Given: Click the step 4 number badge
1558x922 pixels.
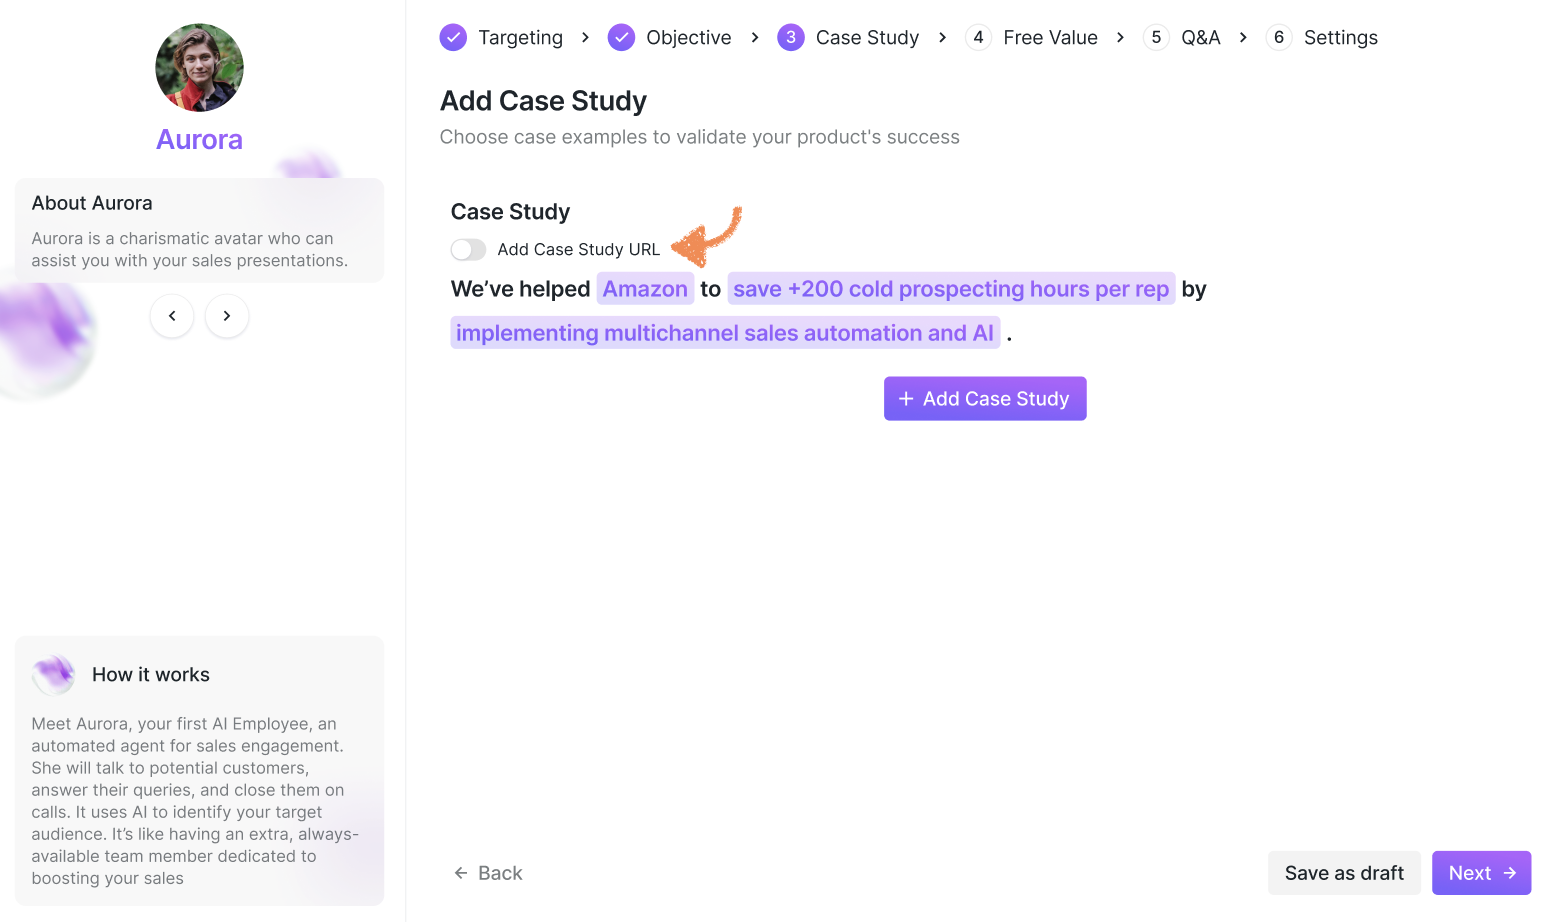Looking at the screenshot, I should (x=978, y=38).
